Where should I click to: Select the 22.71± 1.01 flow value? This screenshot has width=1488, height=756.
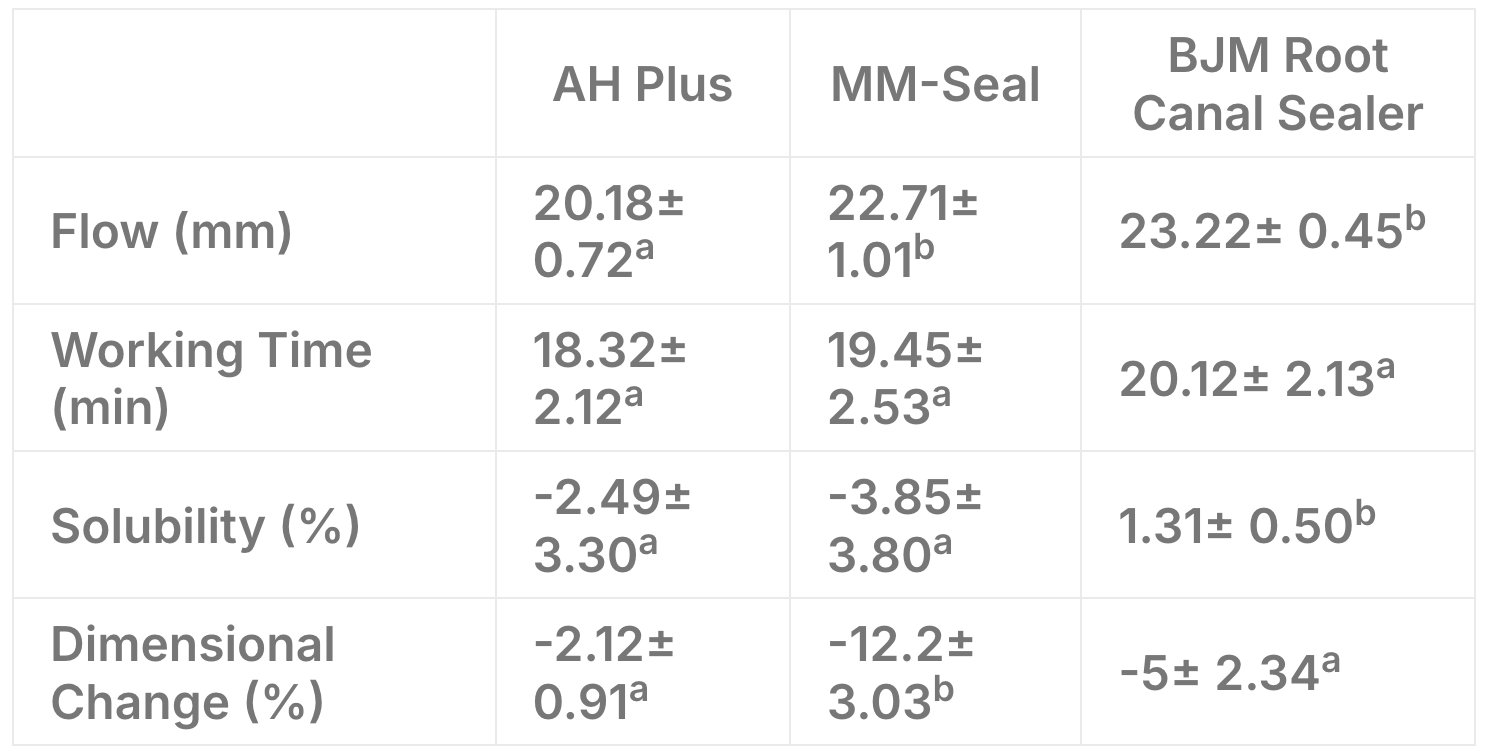pyautogui.click(x=903, y=232)
